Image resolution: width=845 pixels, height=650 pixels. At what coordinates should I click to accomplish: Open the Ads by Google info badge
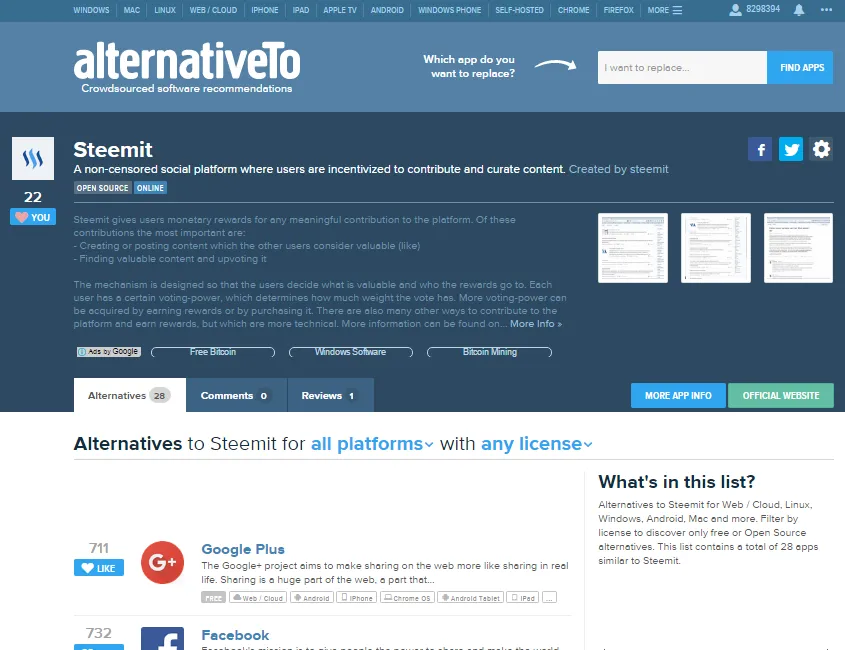coord(108,352)
